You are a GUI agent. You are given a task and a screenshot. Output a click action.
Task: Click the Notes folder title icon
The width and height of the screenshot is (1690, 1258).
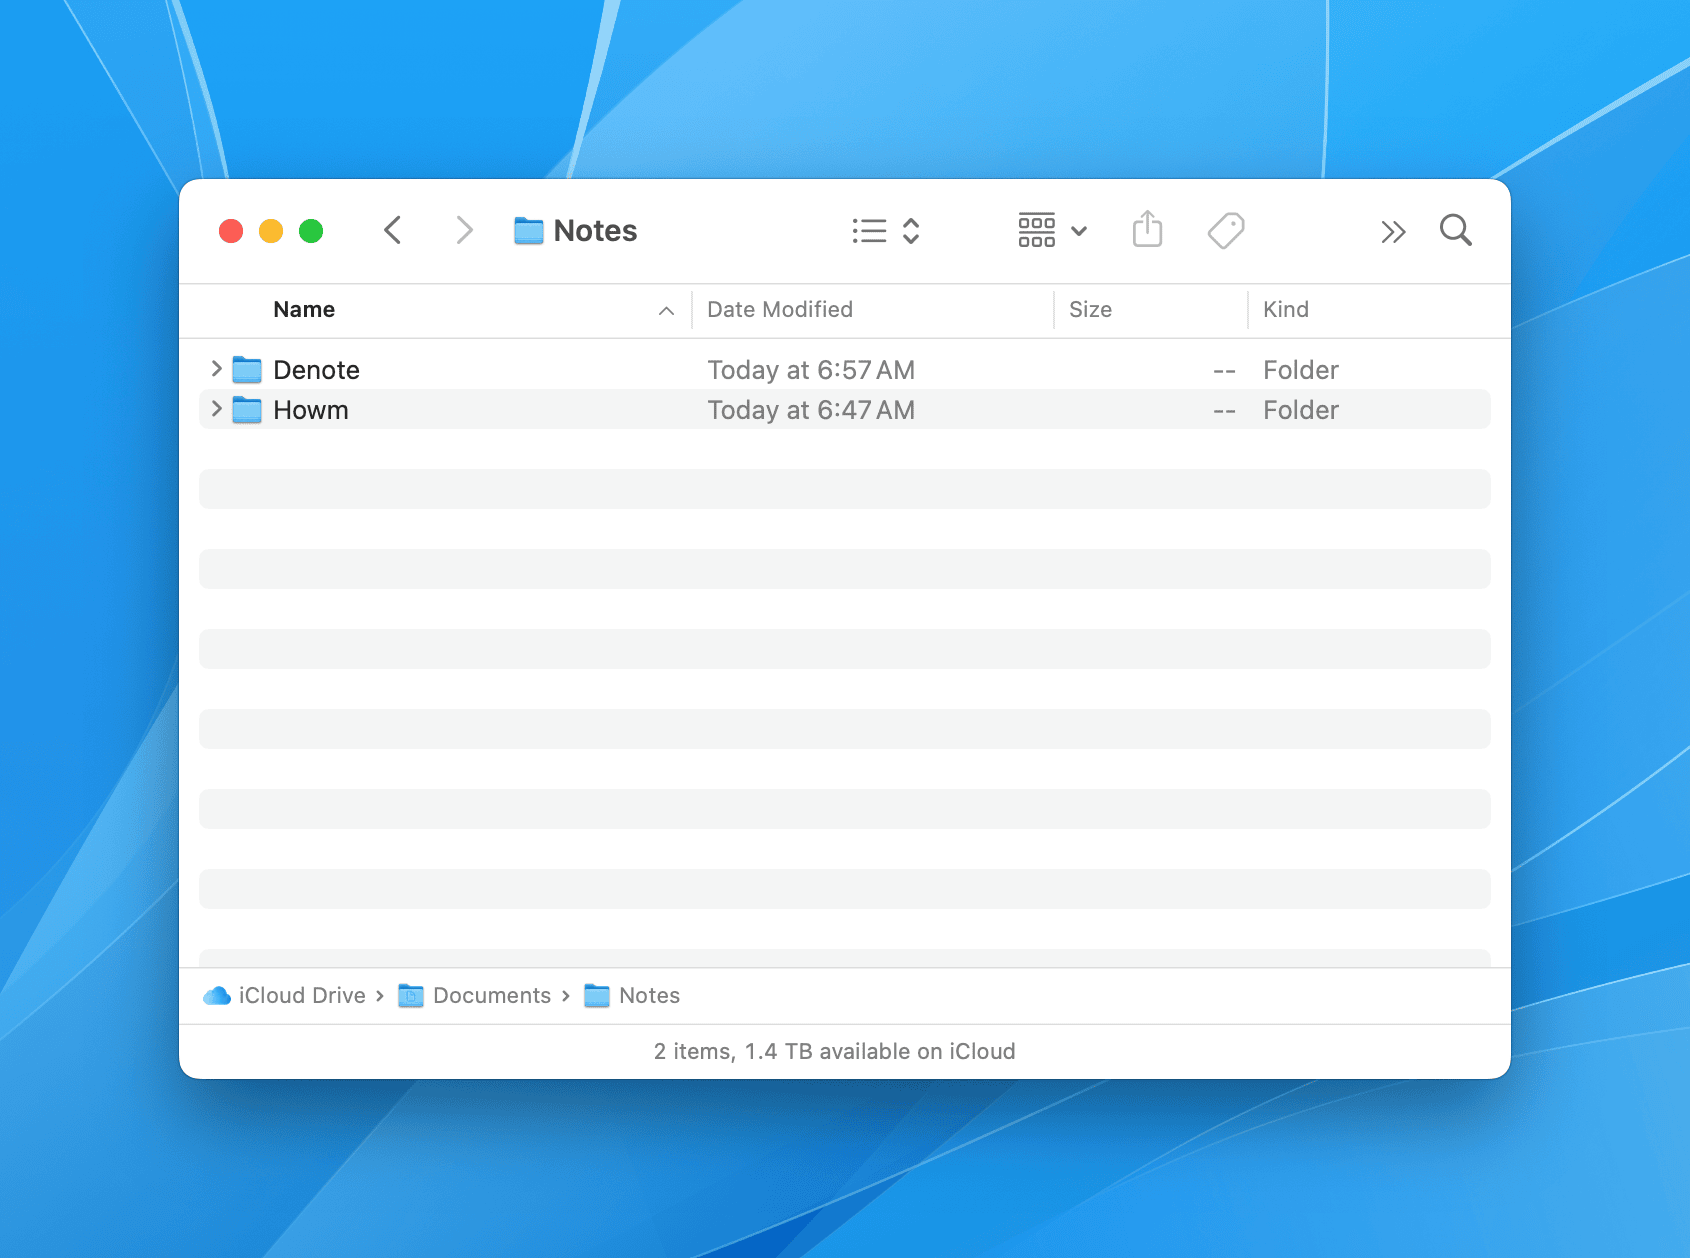pos(528,231)
